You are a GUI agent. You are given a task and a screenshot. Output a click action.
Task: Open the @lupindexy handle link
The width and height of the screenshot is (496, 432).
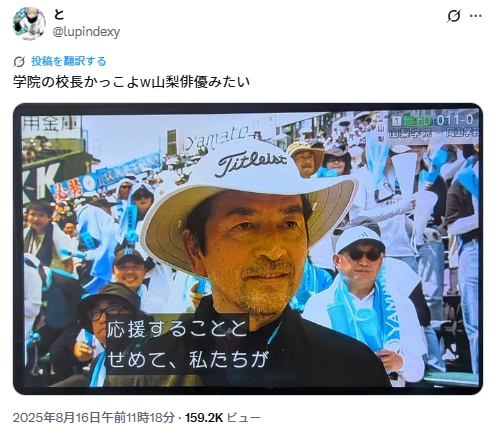(86, 32)
